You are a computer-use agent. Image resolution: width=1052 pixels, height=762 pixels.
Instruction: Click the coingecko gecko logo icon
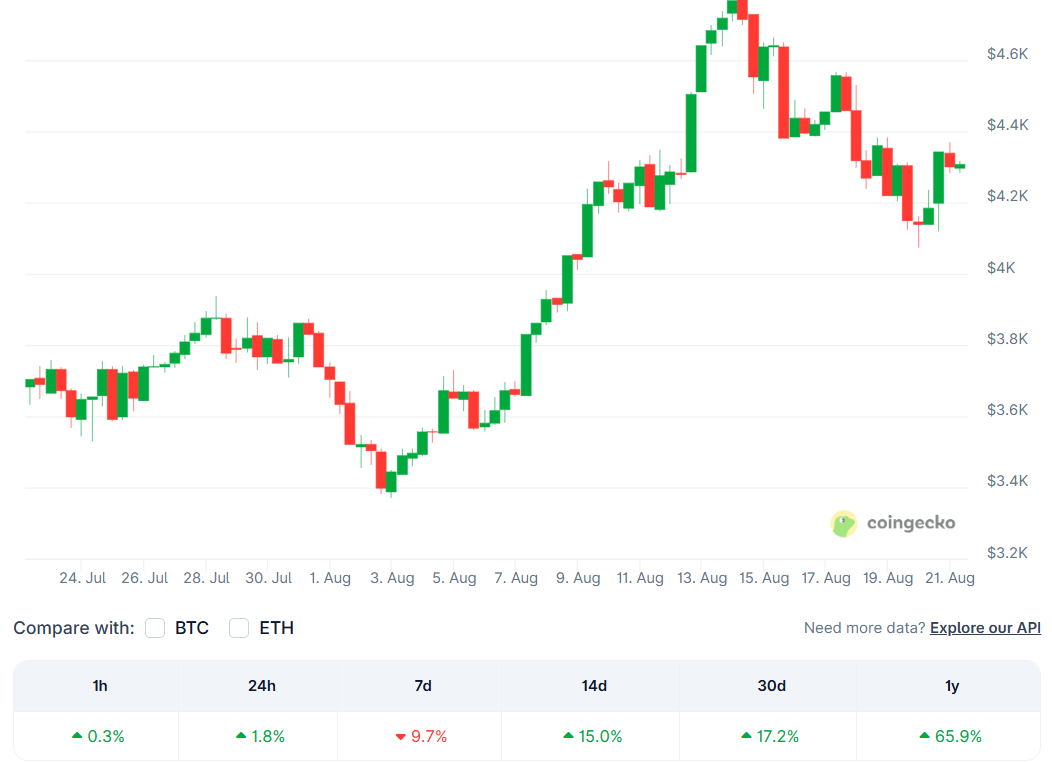(x=843, y=523)
